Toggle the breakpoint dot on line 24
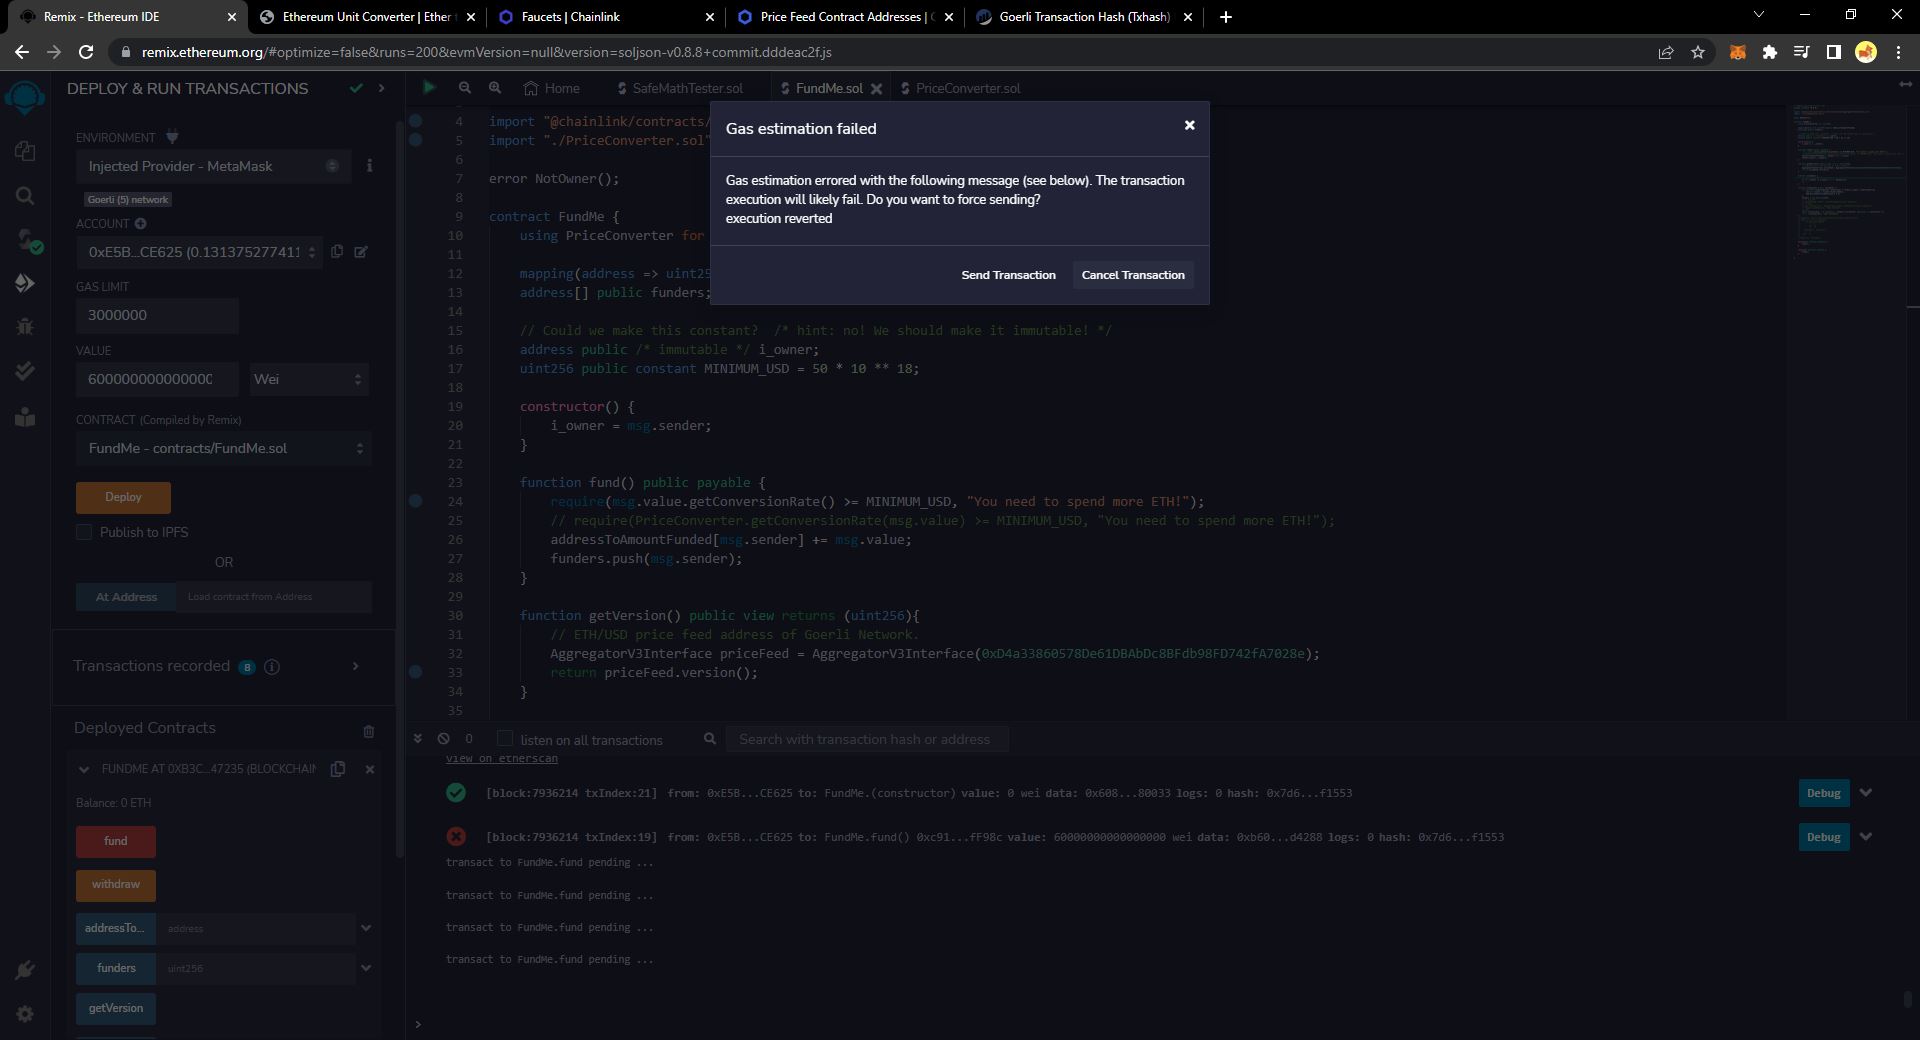Screen dimensions: 1920x1040 [415, 502]
